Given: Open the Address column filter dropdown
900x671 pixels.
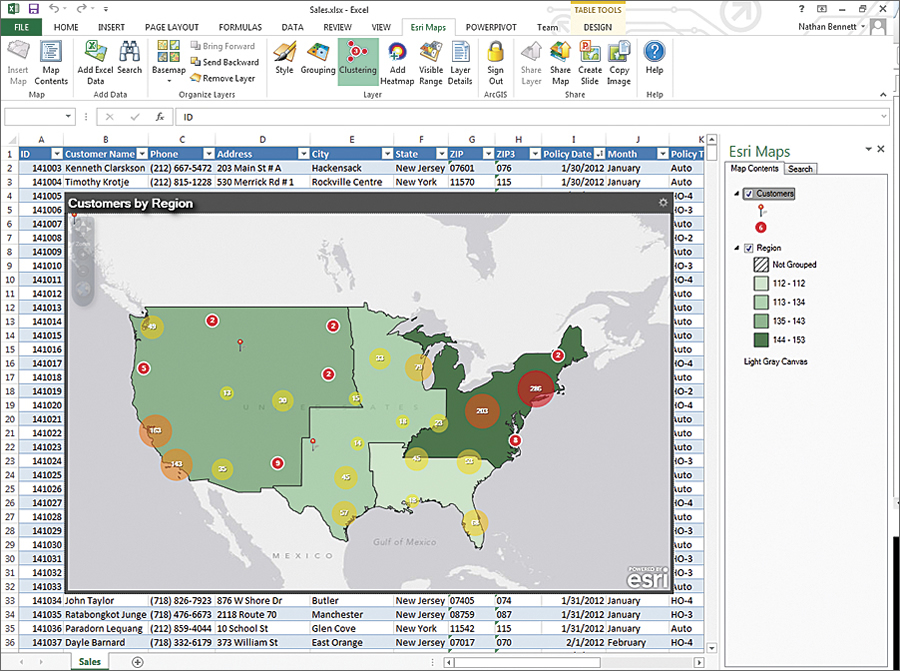Looking at the screenshot, I should pos(304,154).
